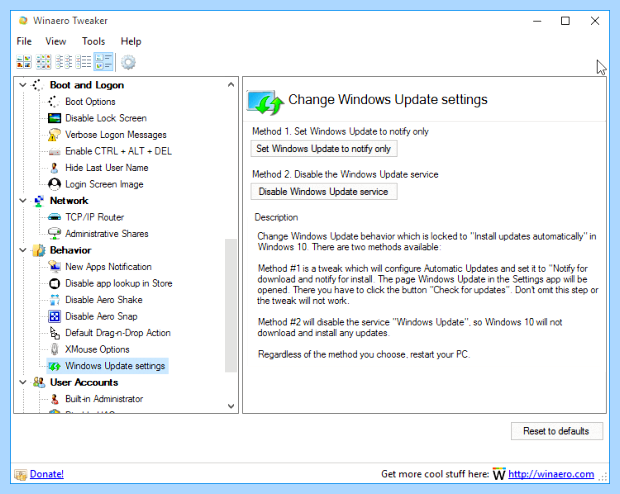Switch to list view in toolbar
Viewport: 620px width, 494px height.
[83, 62]
